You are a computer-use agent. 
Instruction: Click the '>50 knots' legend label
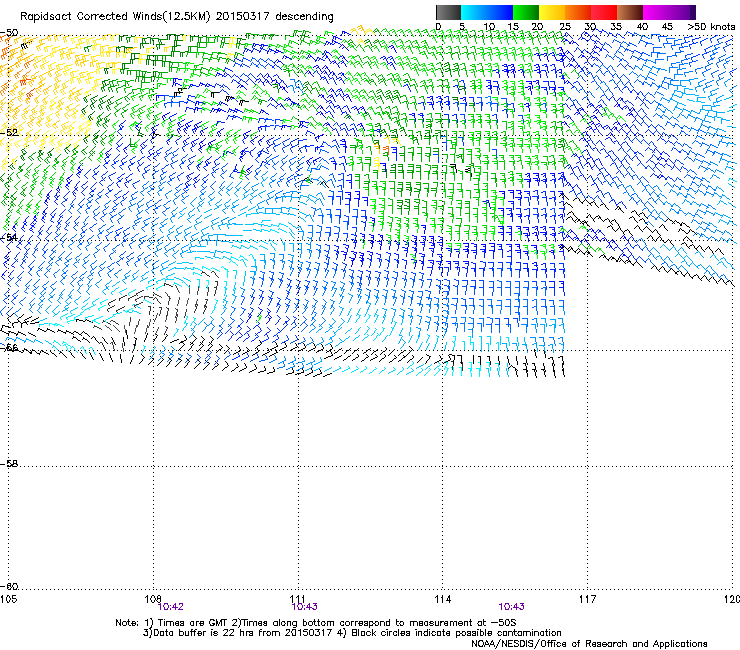coord(711,27)
